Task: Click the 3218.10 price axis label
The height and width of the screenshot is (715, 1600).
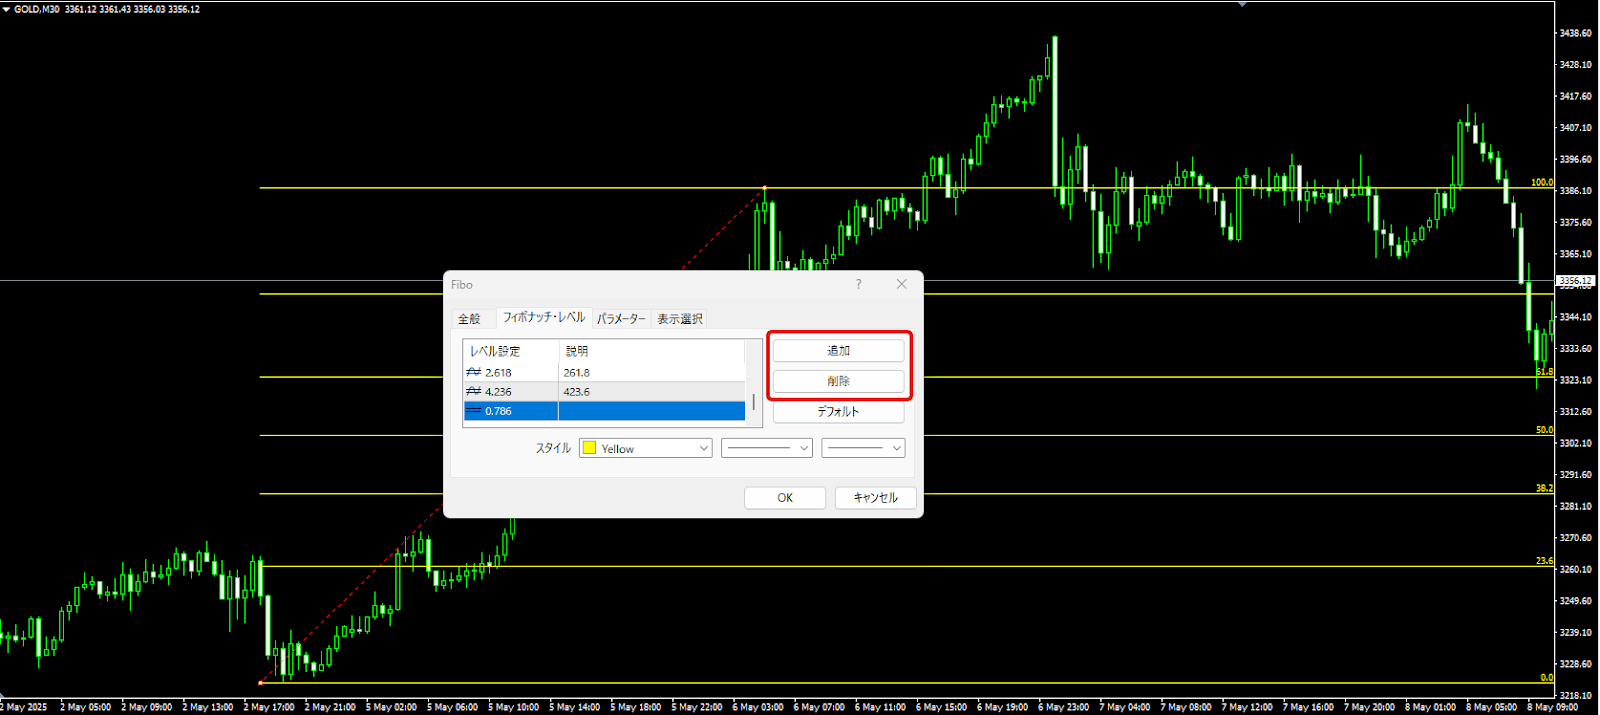Action: 1575,695
